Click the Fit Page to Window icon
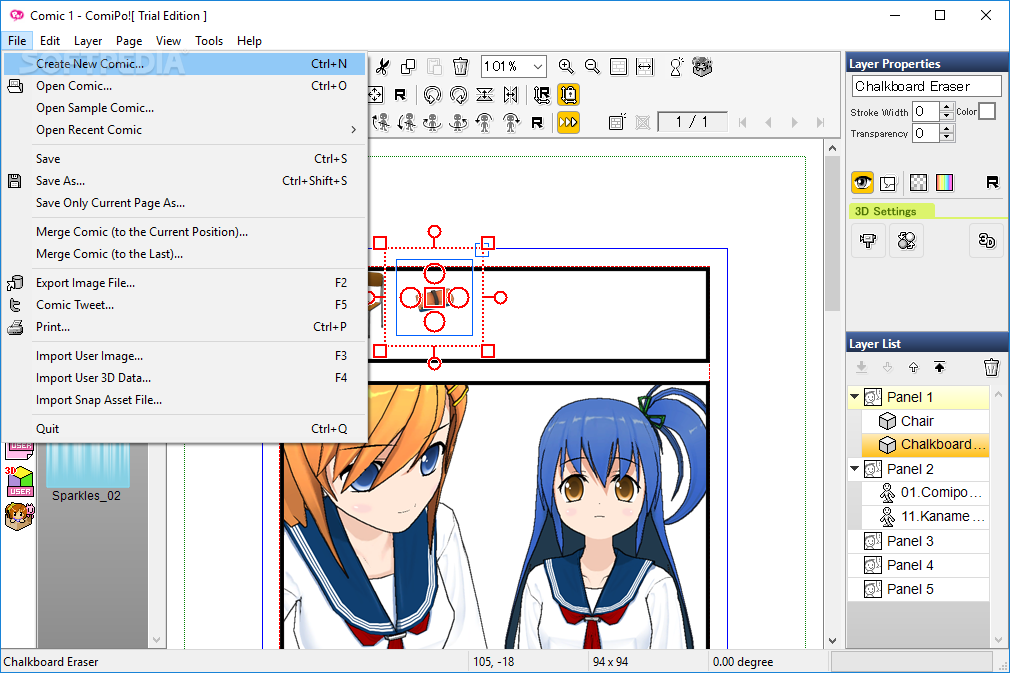This screenshot has width=1010, height=673. tap(618, 66)
